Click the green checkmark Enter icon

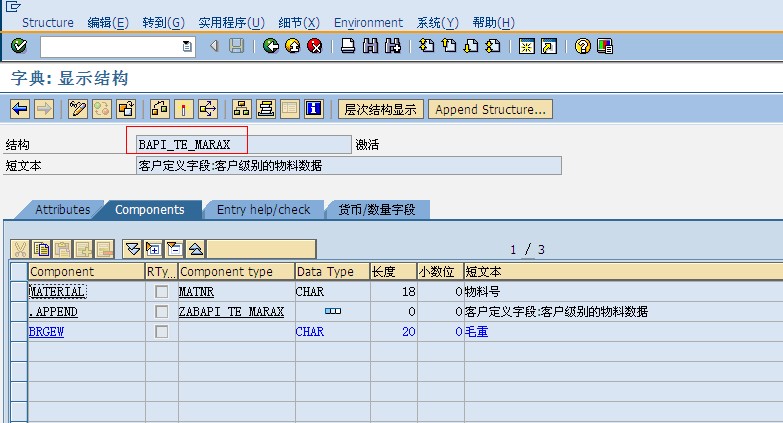pyautogui.click(x=19, y=46)
